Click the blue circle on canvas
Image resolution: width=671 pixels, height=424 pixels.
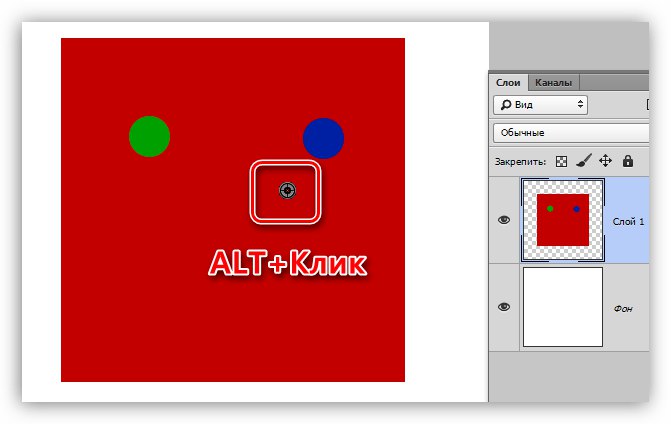point(323,138)
